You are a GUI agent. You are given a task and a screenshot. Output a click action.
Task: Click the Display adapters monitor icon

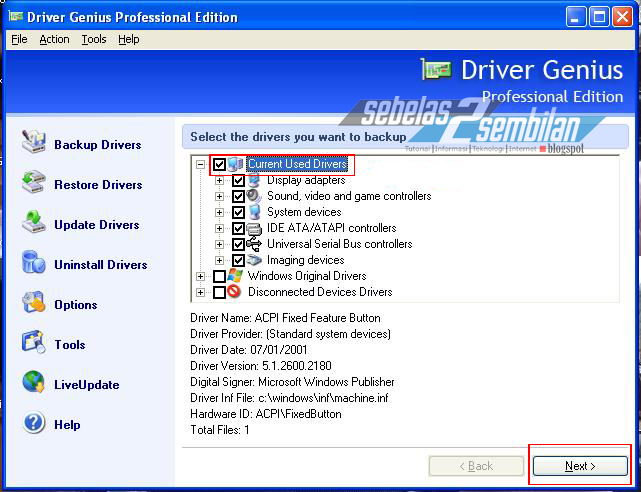[x=254, y=180]
